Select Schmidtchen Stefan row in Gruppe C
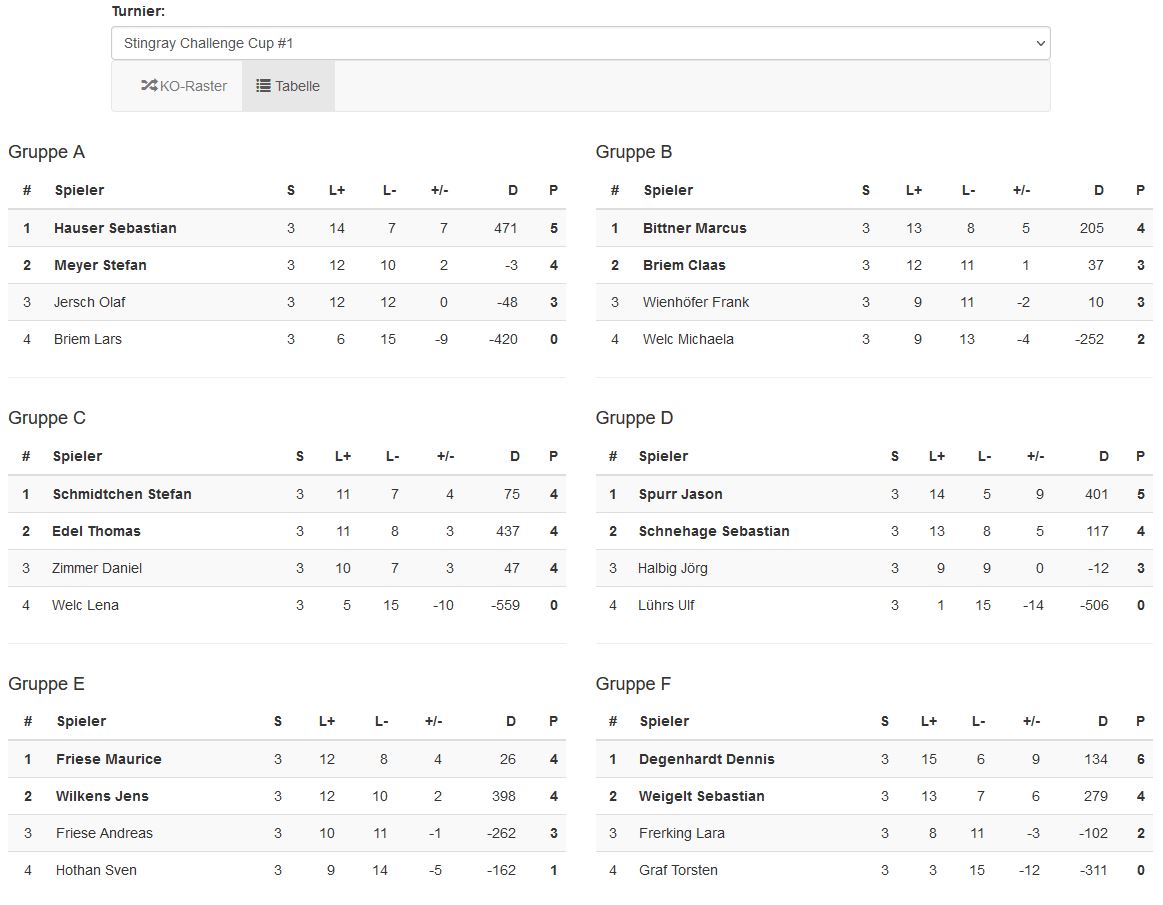The image size is (1163, 905). (122, 494)
